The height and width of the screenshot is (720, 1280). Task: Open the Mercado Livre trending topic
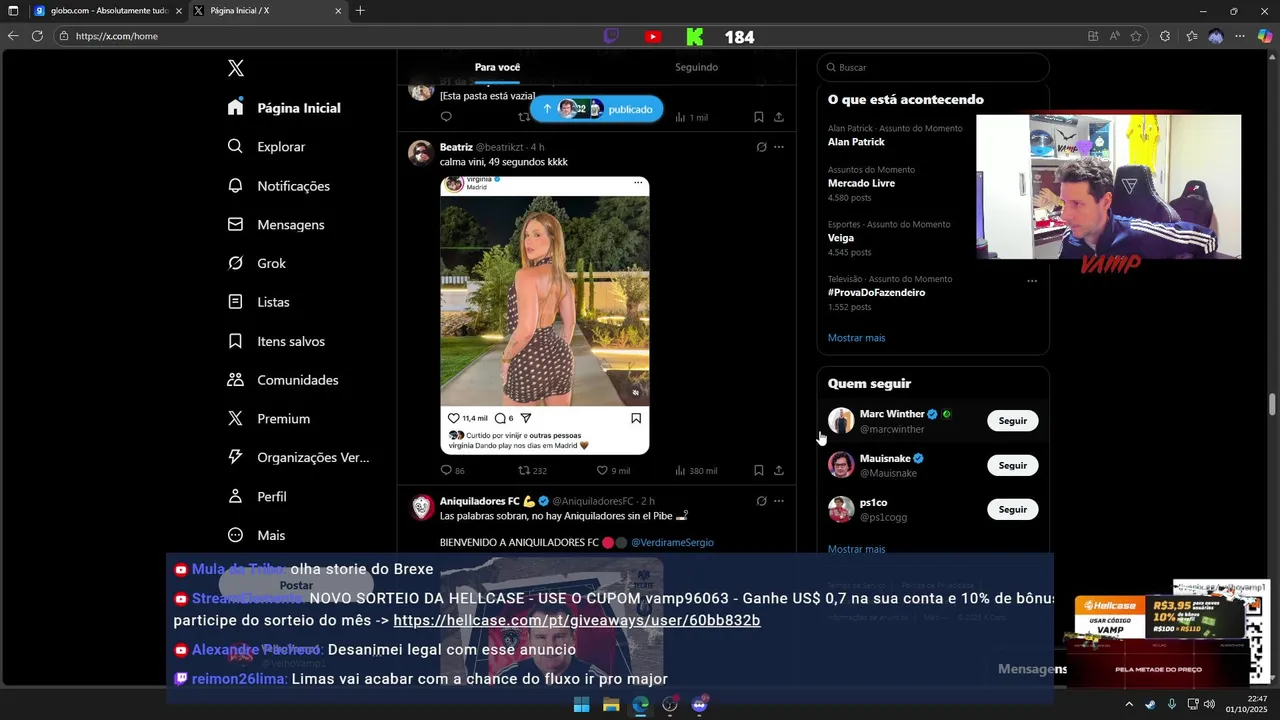point(861,183)
